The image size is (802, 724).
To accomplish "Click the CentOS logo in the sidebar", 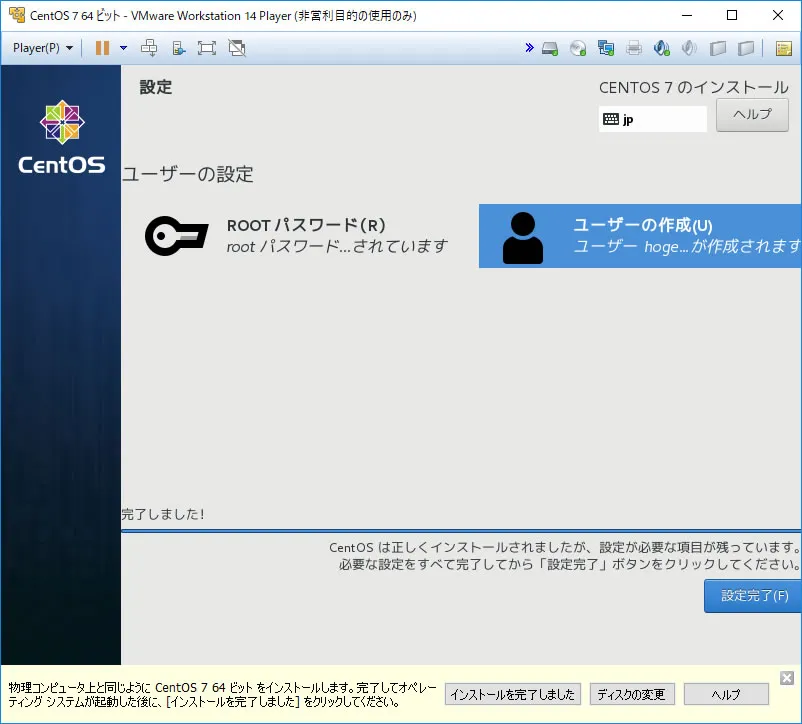I will click(62, 137).
